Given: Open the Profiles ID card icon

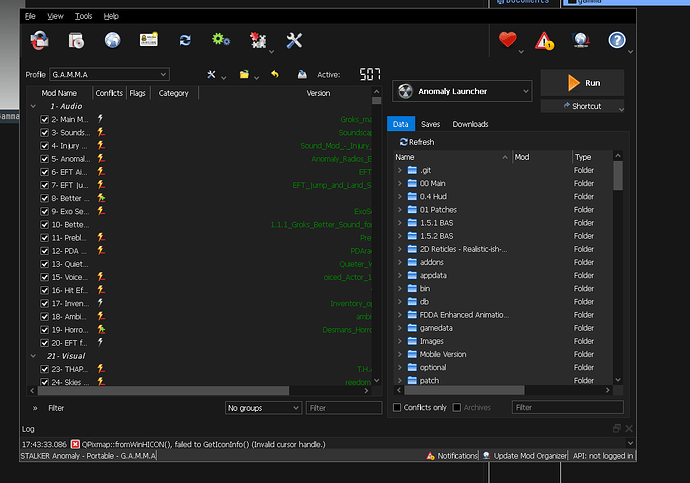Looking at the screenshot, I should coord(149,40).
